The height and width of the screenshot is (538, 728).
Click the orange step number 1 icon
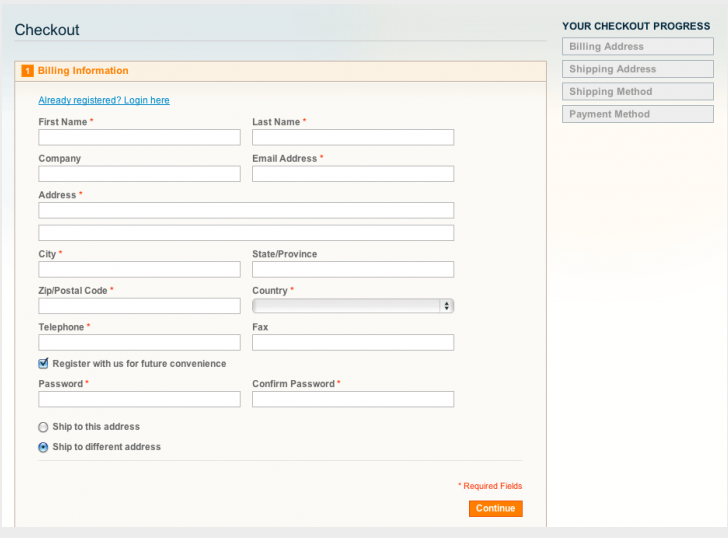pyautogui.click(x=27, y=71)
